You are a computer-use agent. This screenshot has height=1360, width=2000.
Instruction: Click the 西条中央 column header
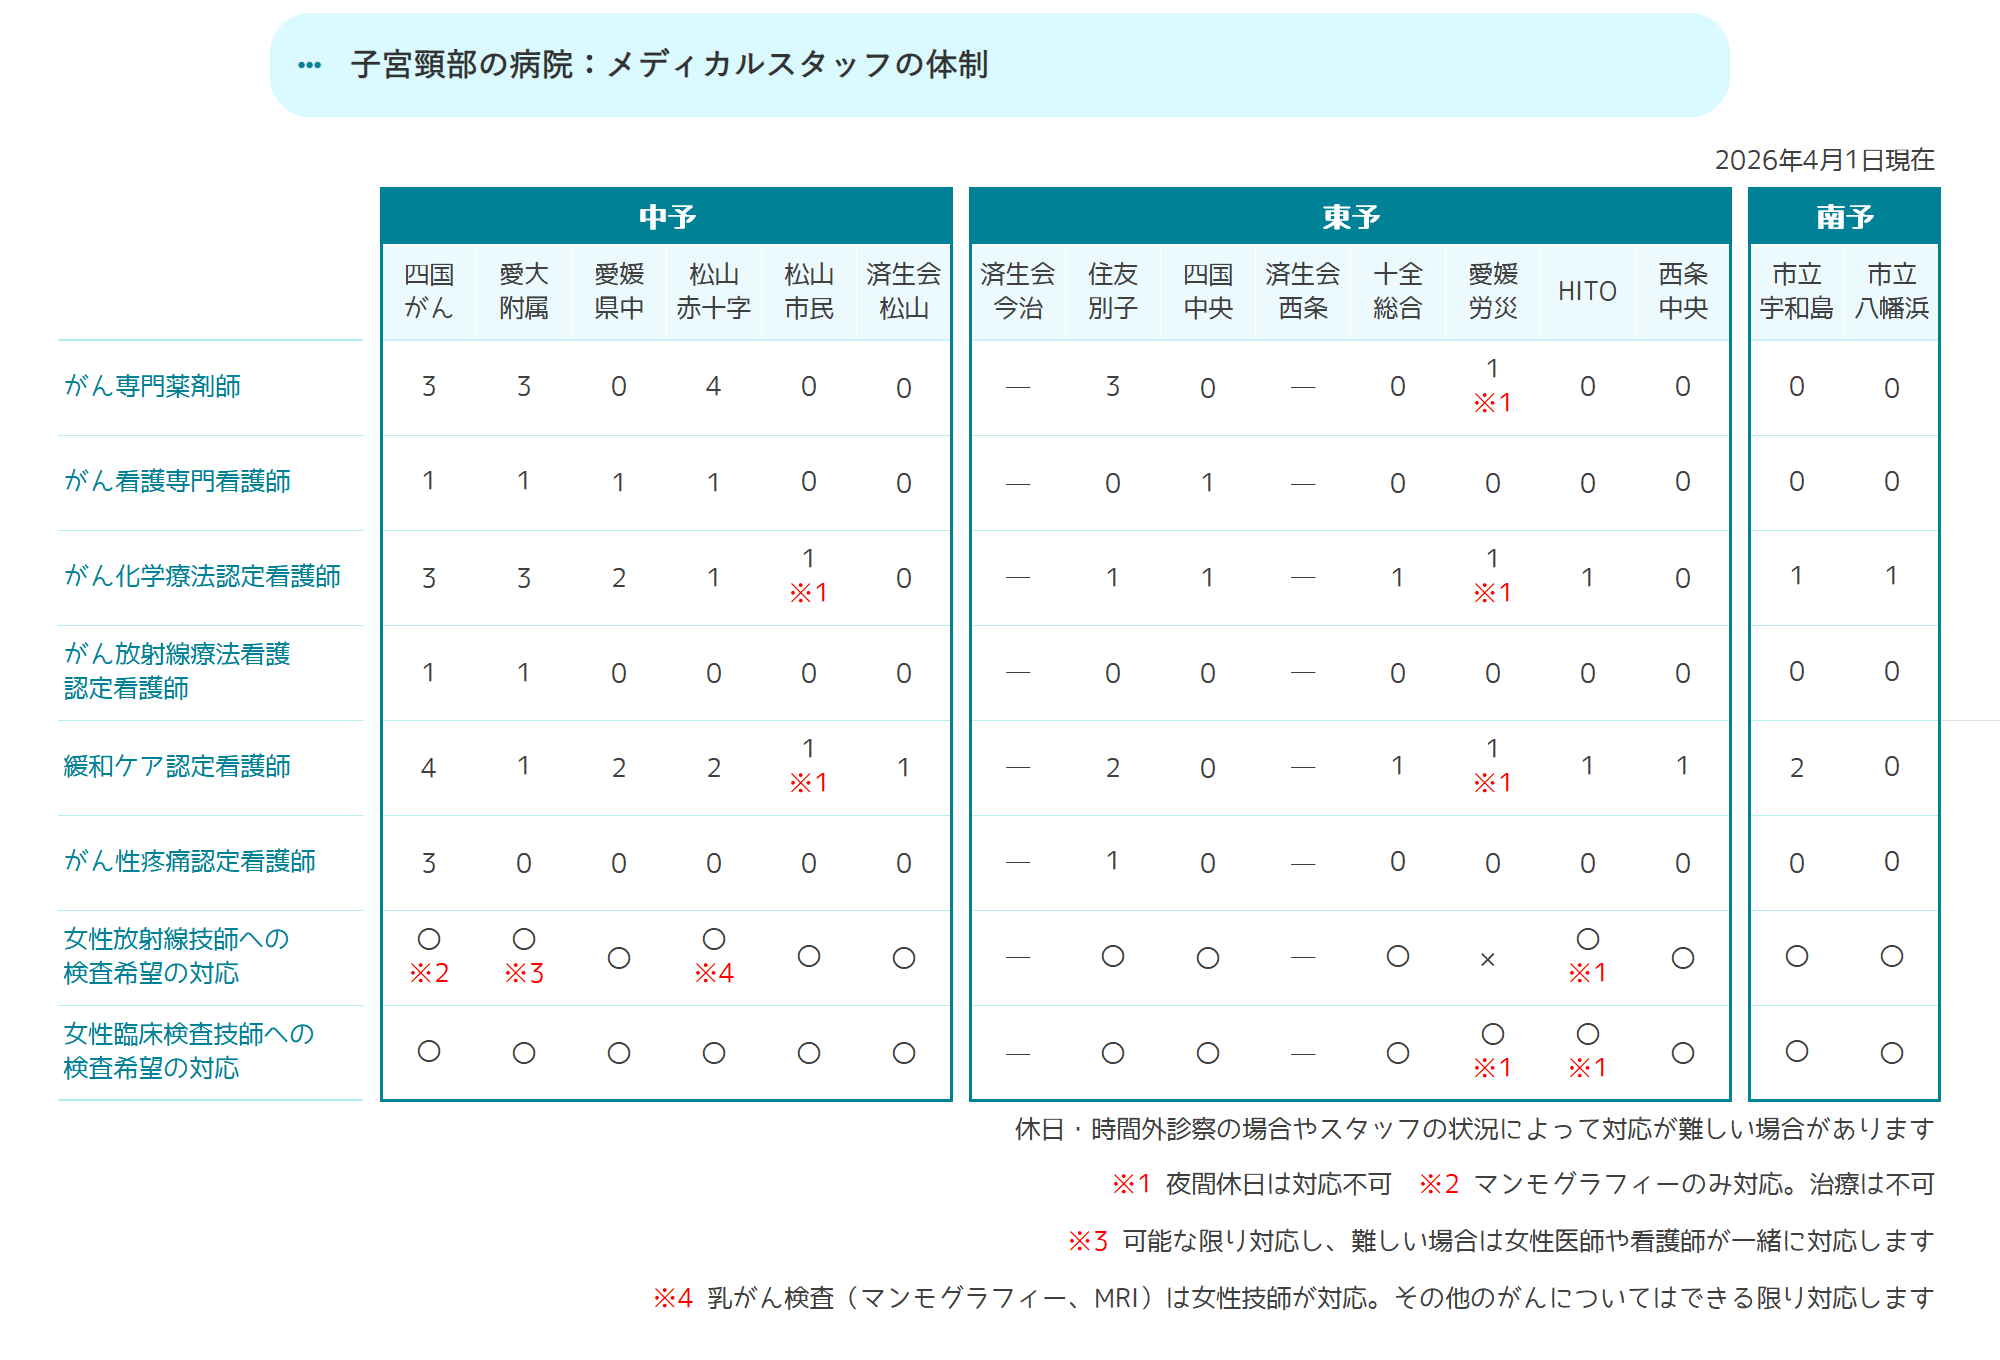[1683, 291]
